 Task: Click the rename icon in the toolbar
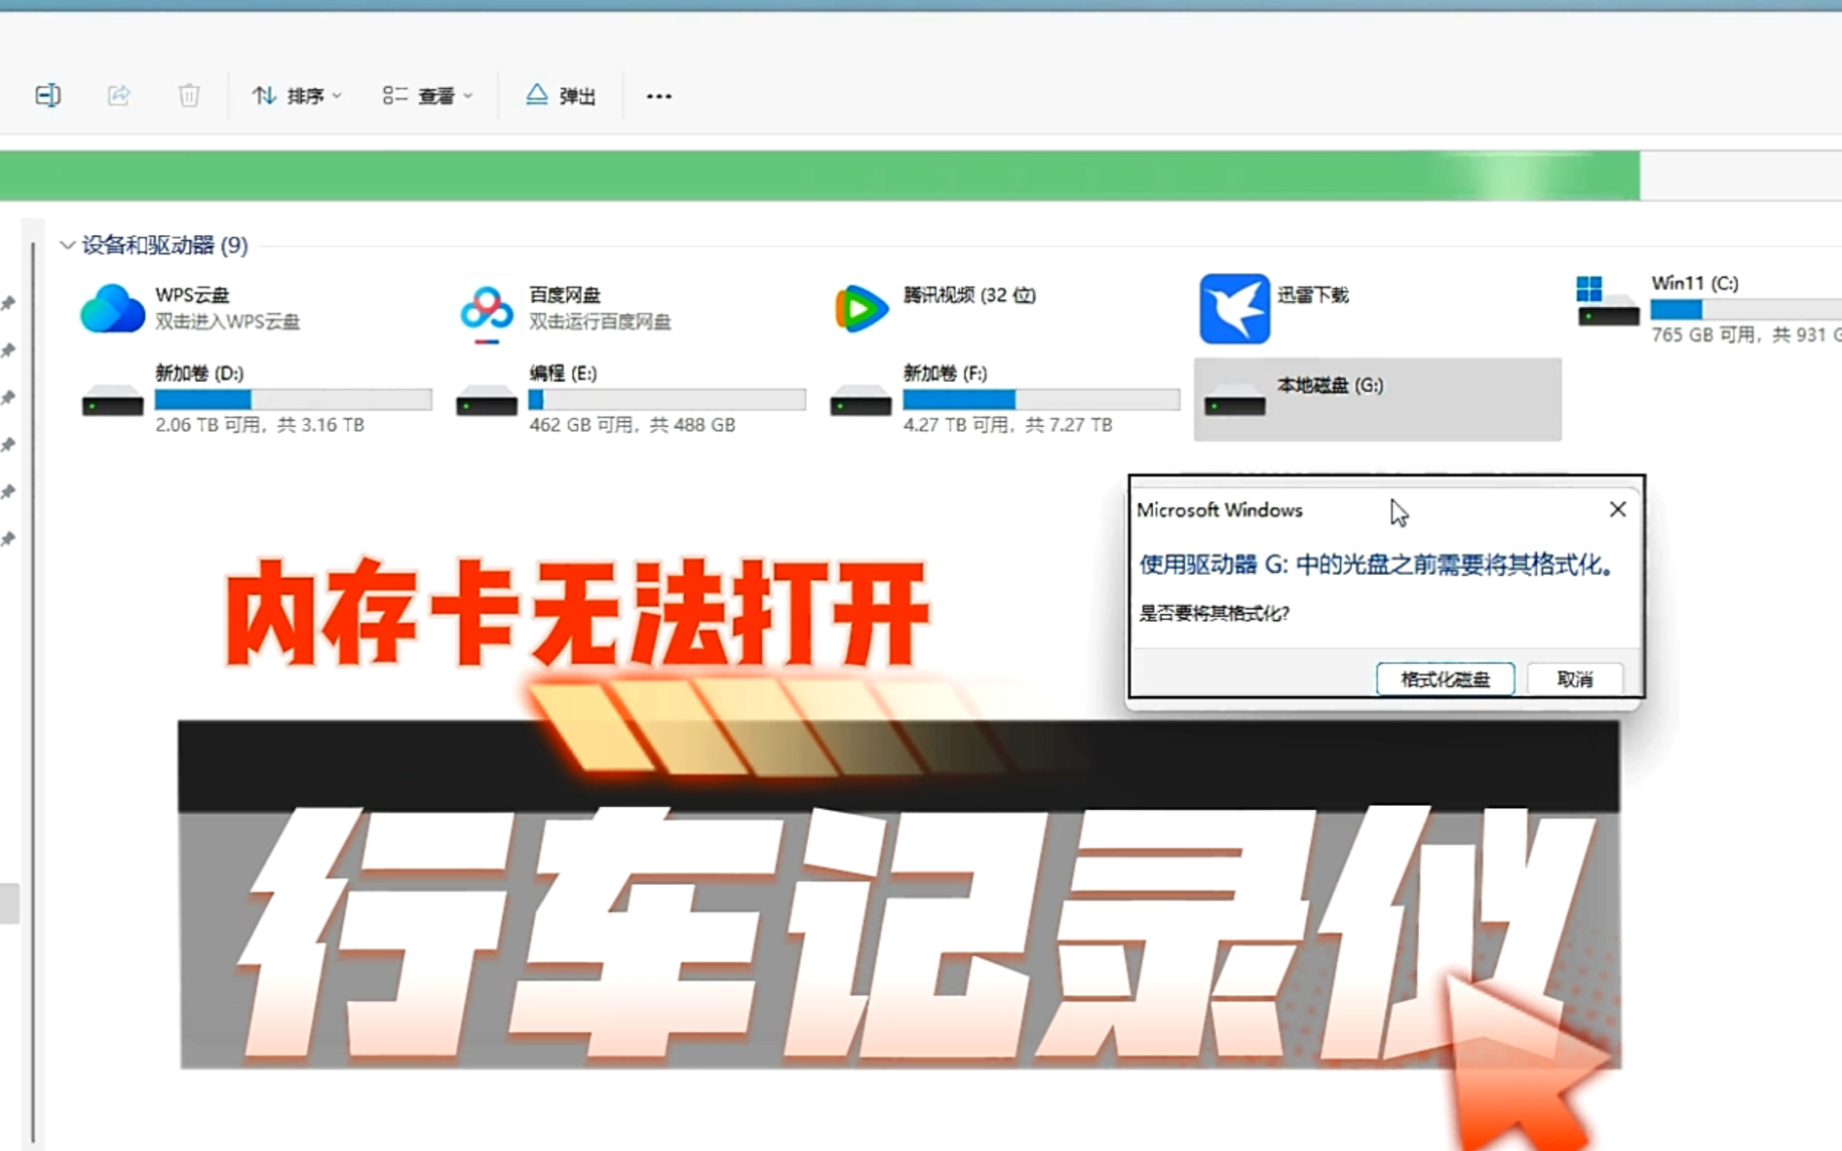[x=48, y=96]
